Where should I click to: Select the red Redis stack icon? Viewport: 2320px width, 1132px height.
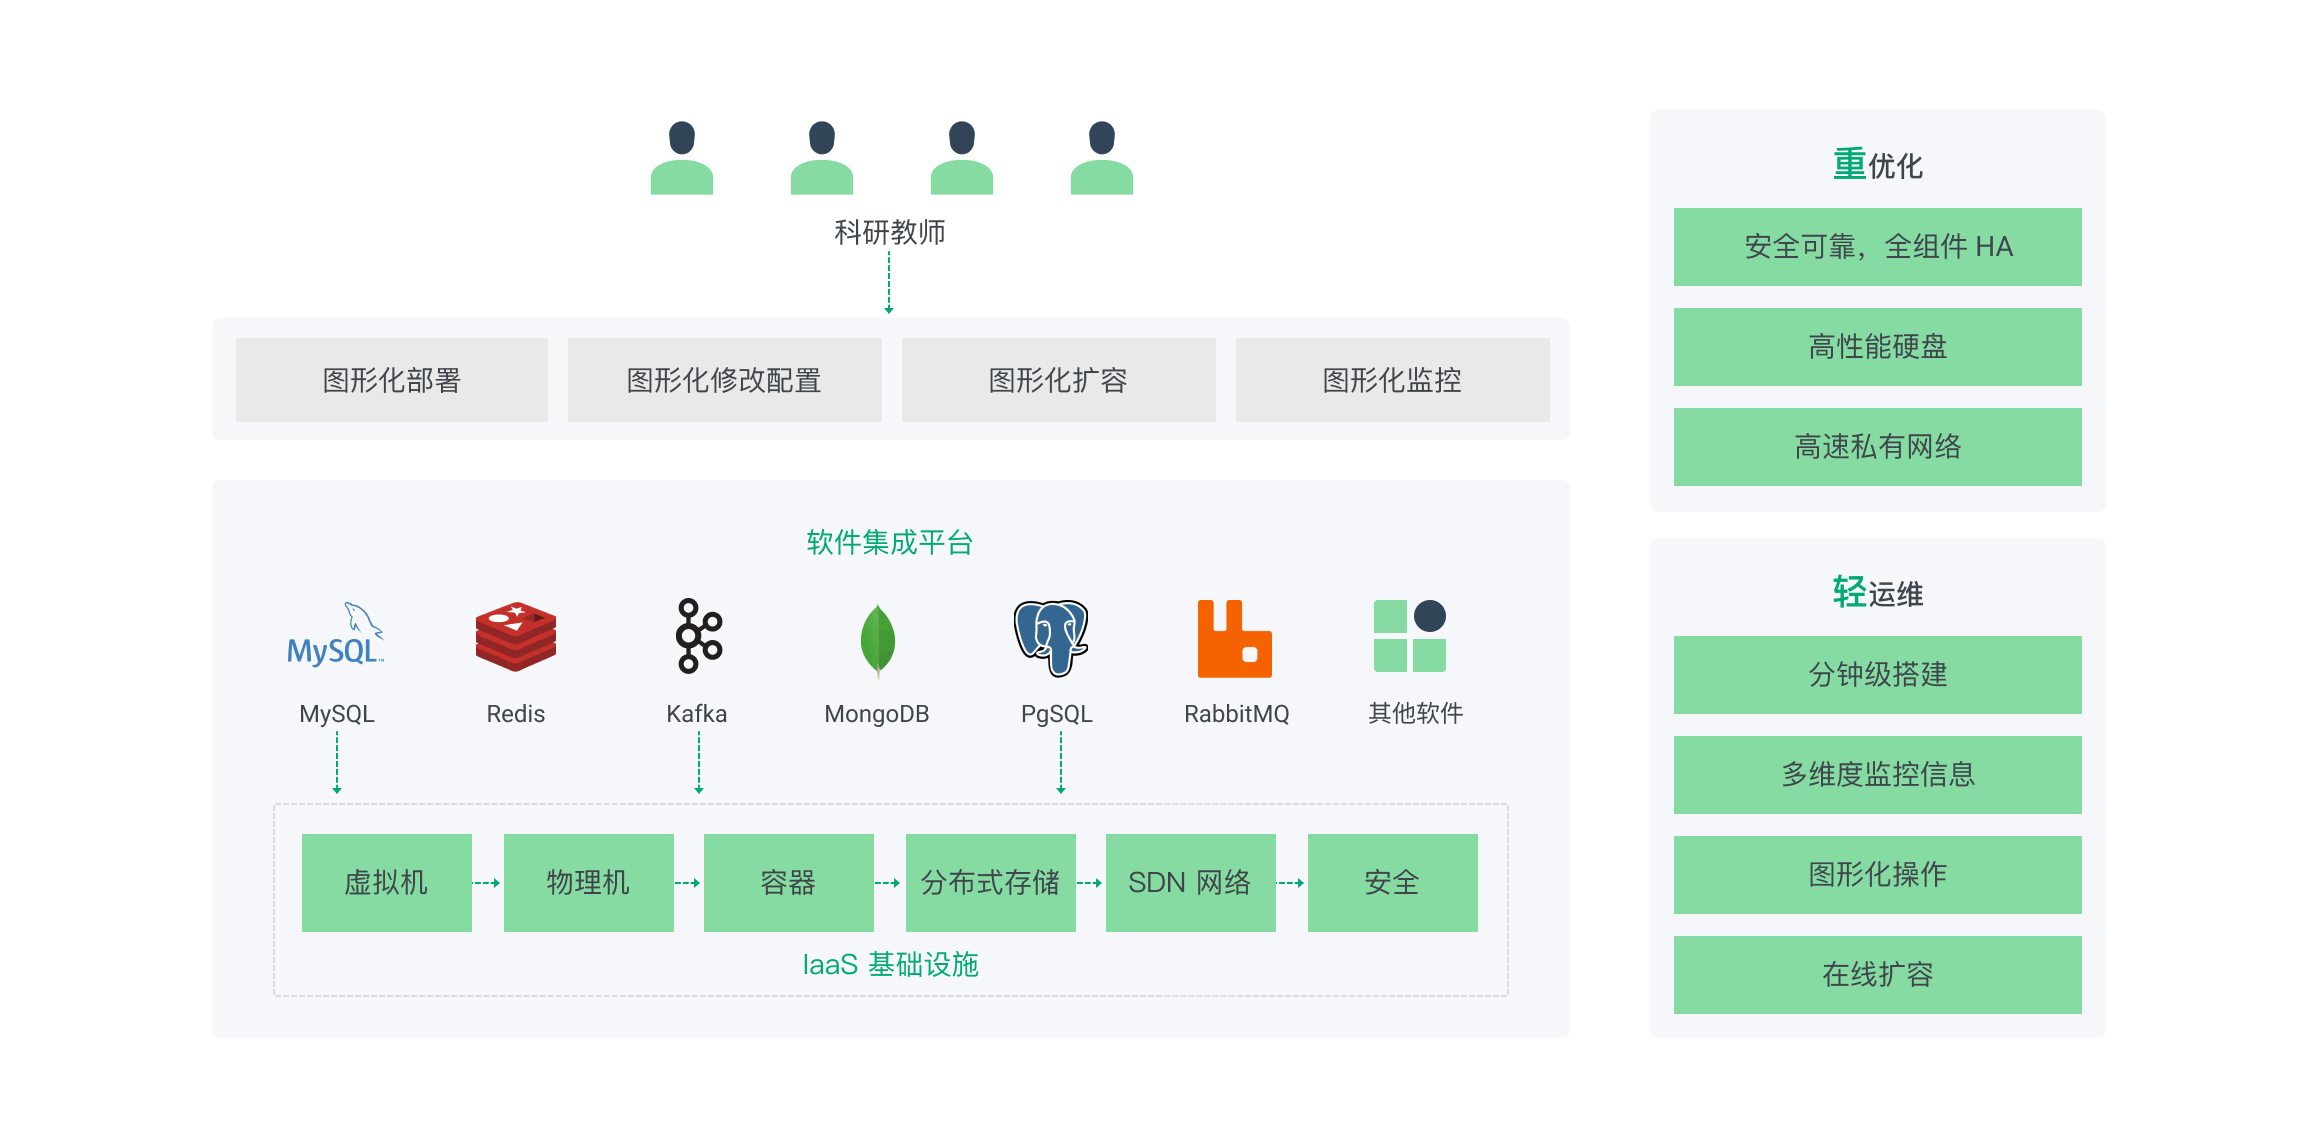516,636
